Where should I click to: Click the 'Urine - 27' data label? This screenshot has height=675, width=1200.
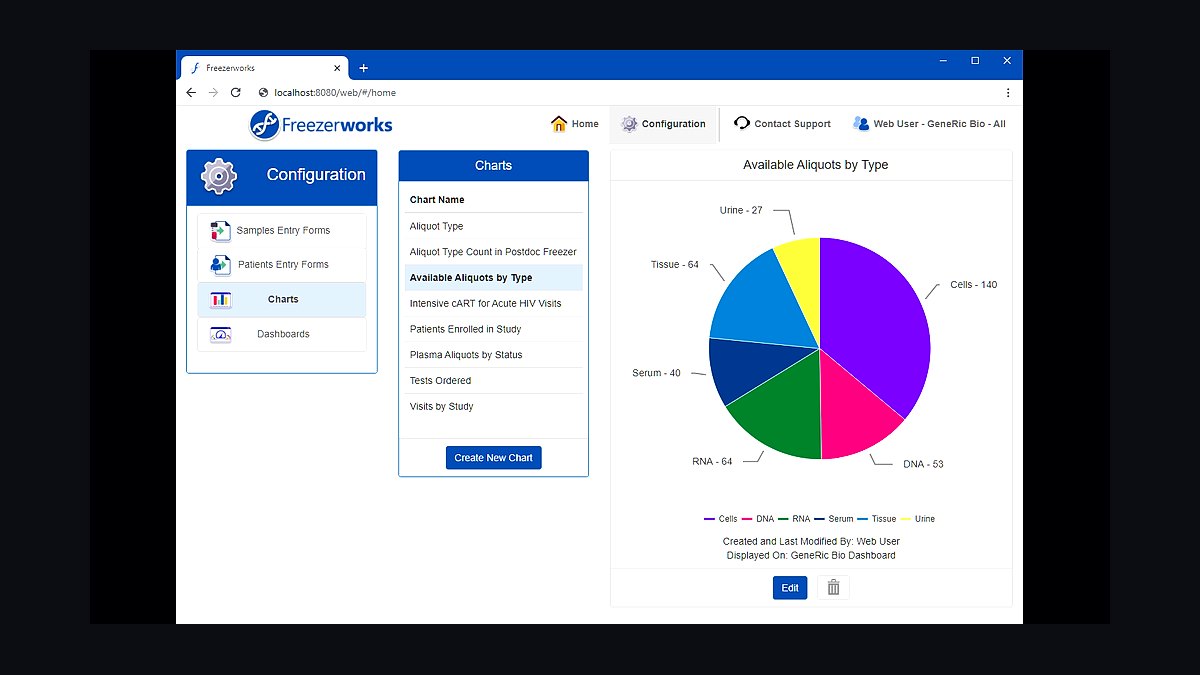[741, 210]
